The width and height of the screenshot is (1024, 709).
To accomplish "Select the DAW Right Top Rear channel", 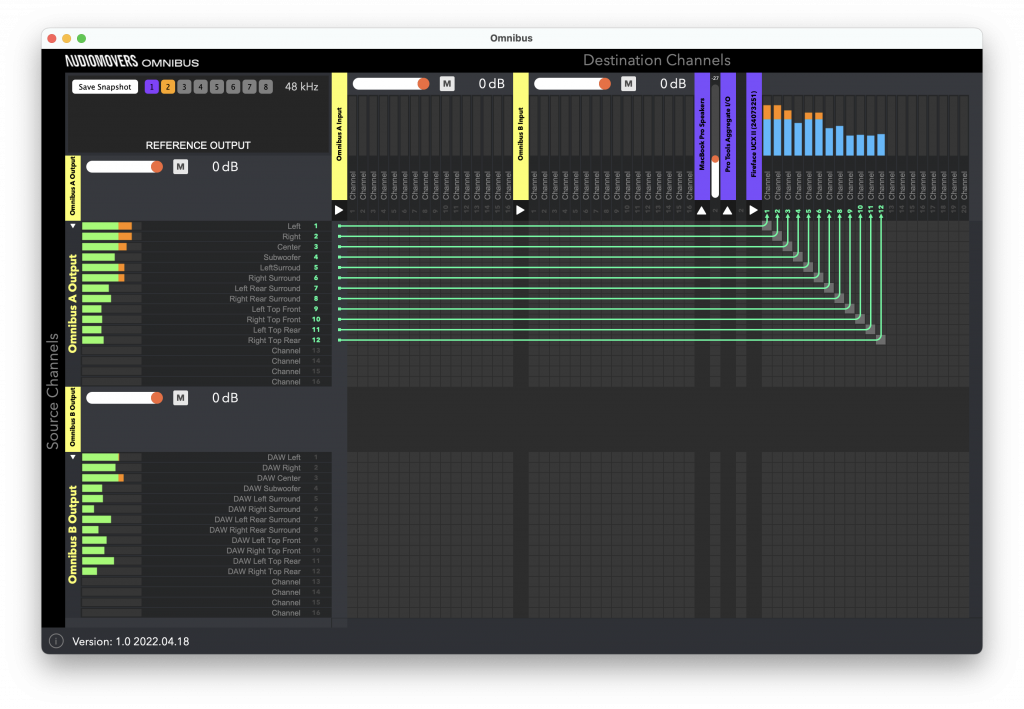I will click(x=206, y=571).
